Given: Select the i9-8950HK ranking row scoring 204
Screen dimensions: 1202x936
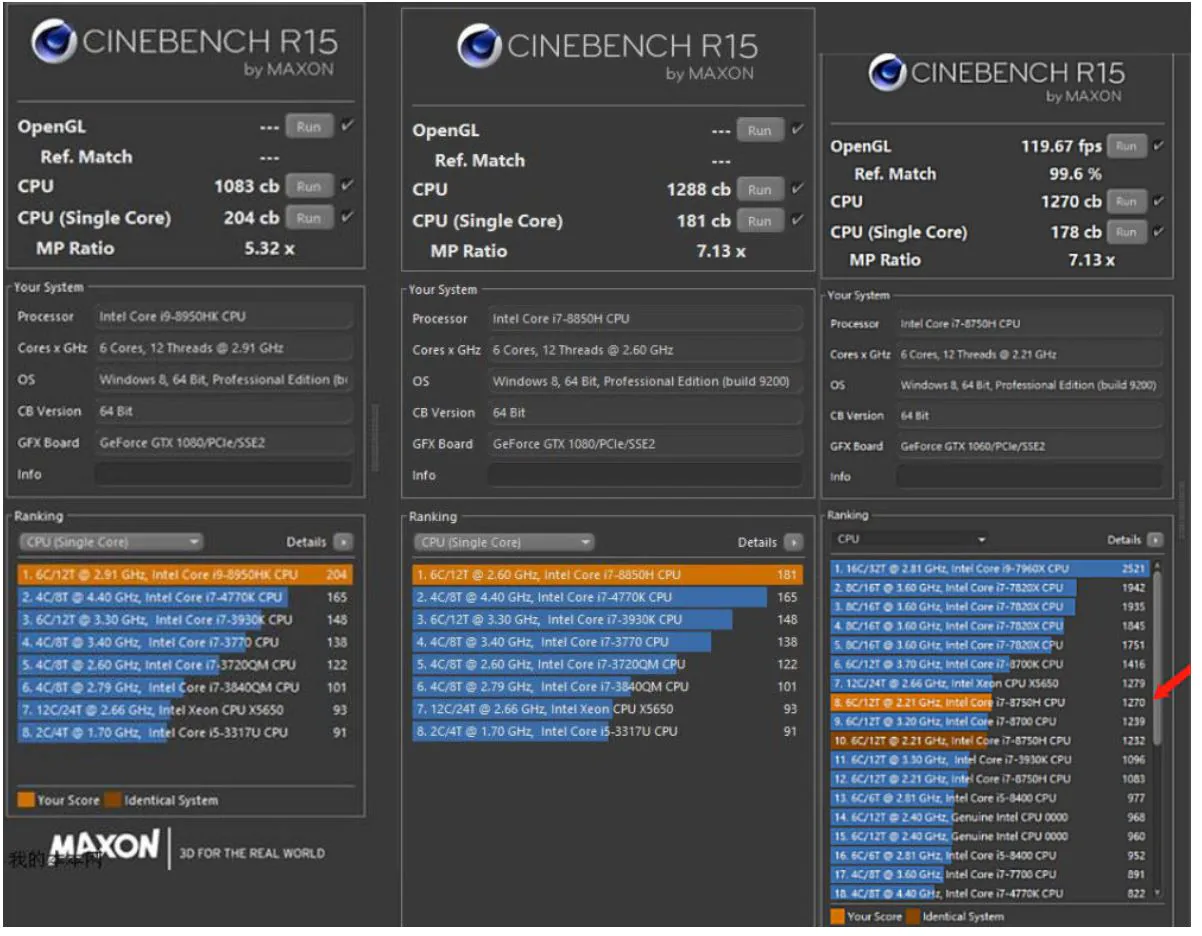Looking at the screenshot, I should coord(185,575).
